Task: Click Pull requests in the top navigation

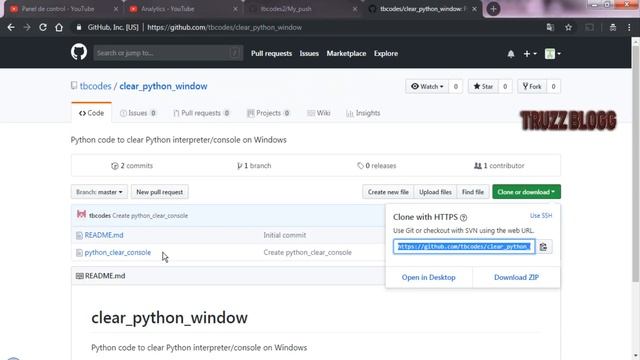Action: click(x=271, y=53)
